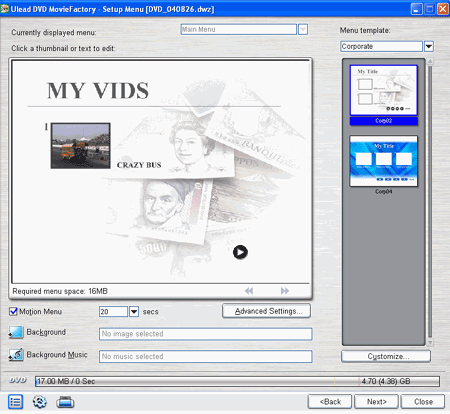
Task: Expand the Menu template dropdown arrow
Action: [x=429, y=46]
